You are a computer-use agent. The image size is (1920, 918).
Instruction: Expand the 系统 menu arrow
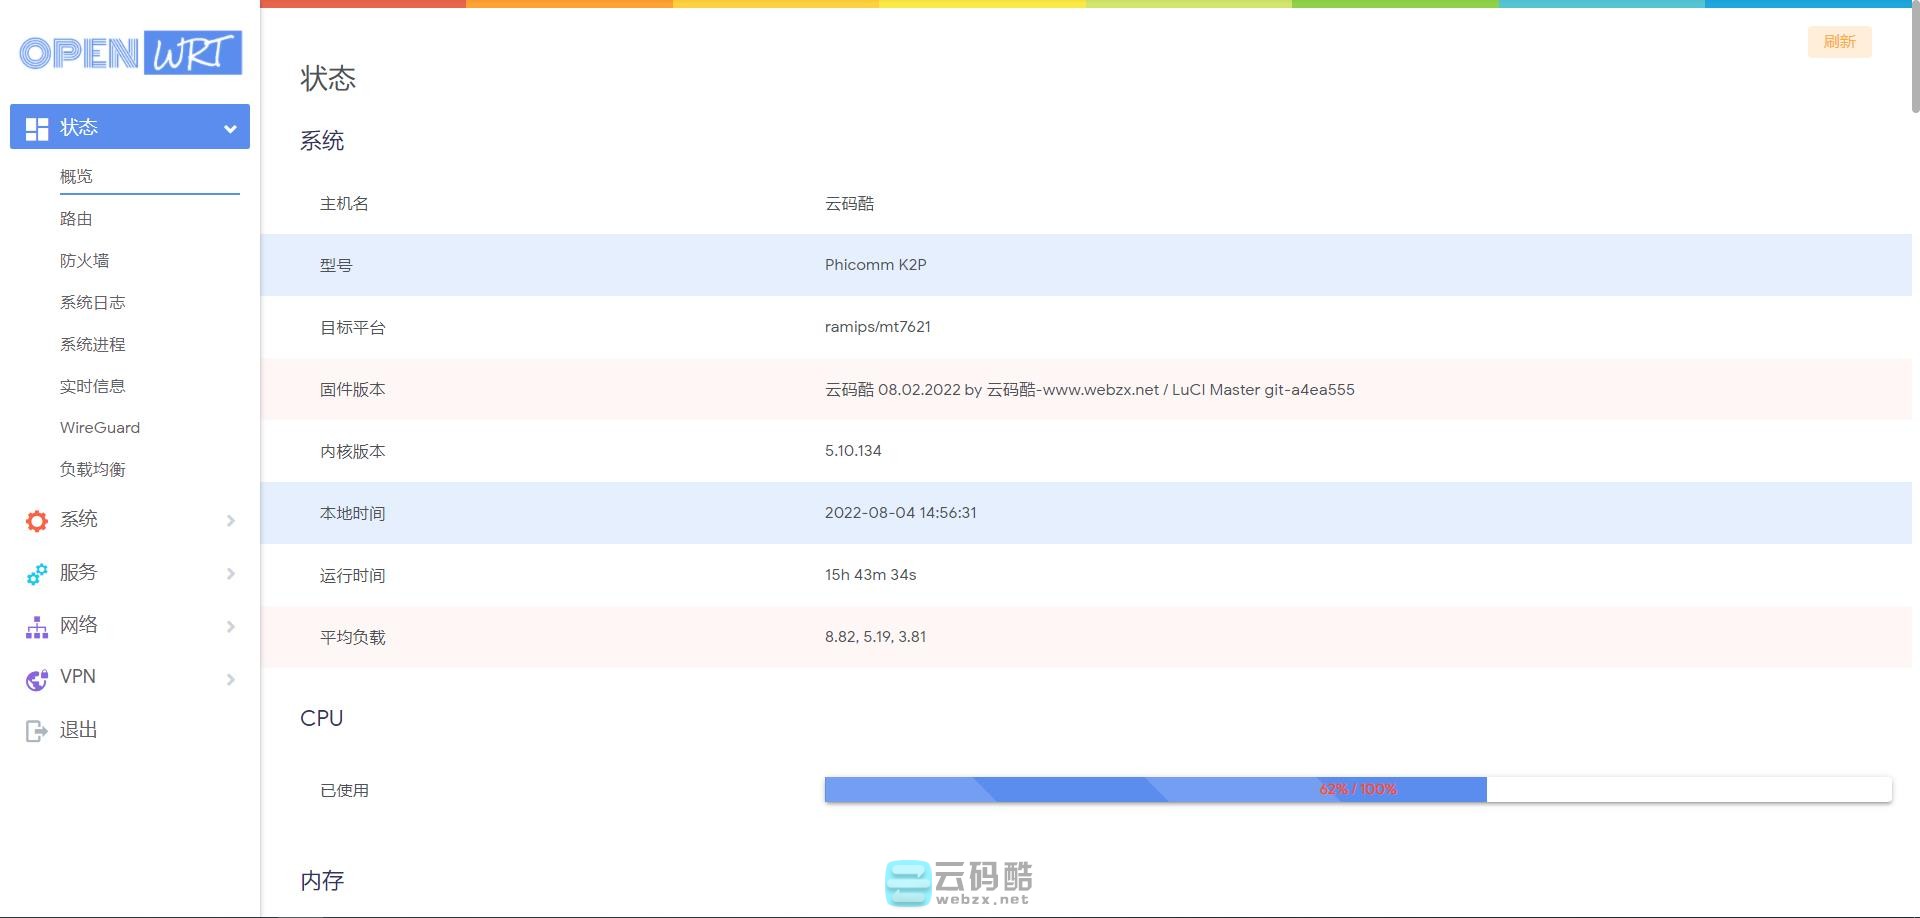(231, 521)
